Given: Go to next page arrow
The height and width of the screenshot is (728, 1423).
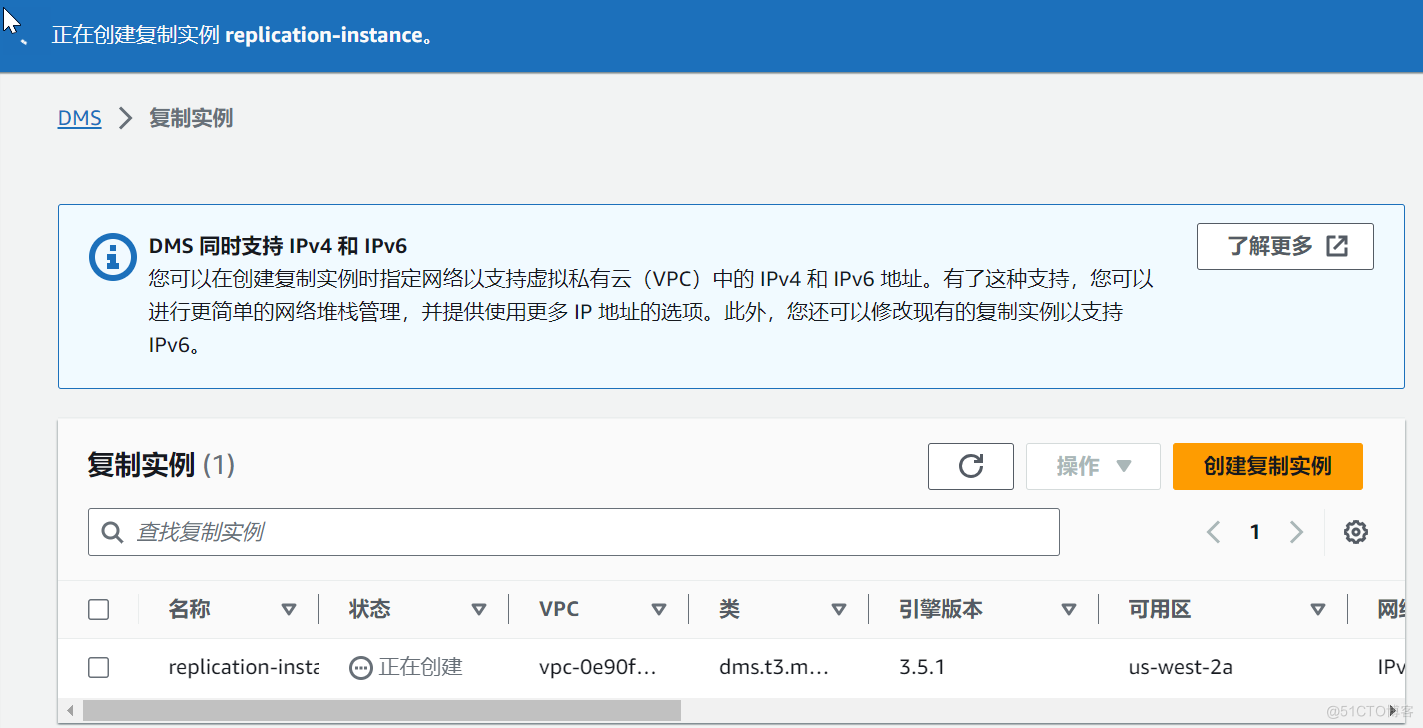Looking at the screenshot, I should tap(1296, 532).
